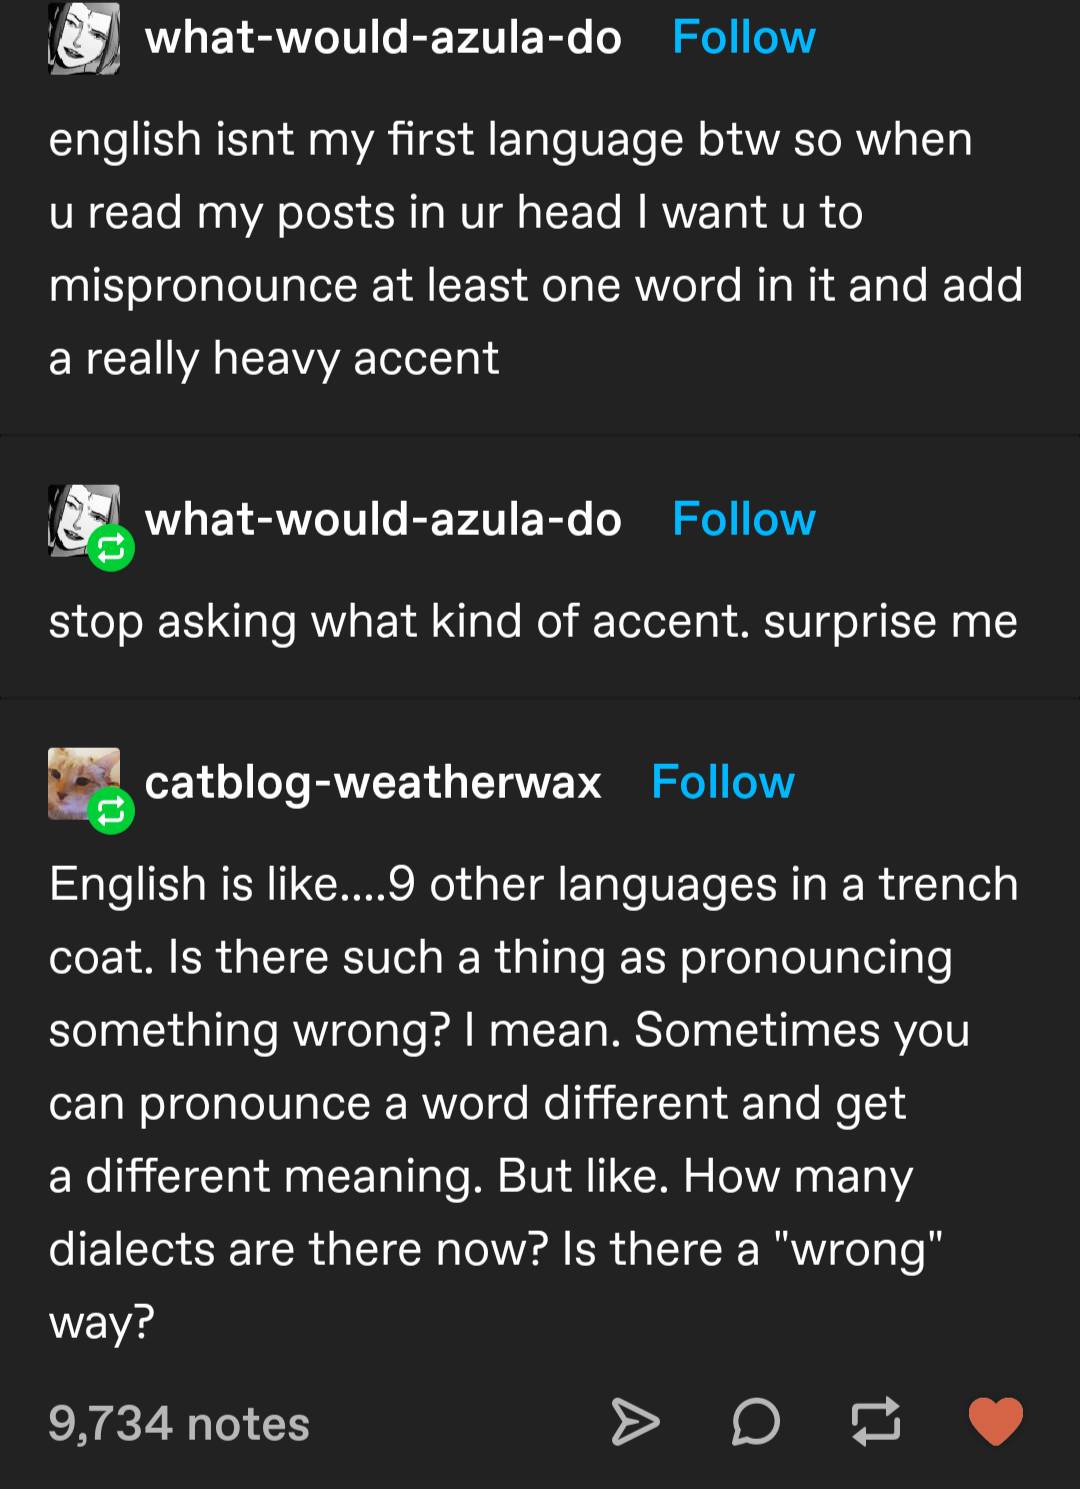Click the 'English is like....9 other languages' text
1080x1489 pixels.
[532, 885]
